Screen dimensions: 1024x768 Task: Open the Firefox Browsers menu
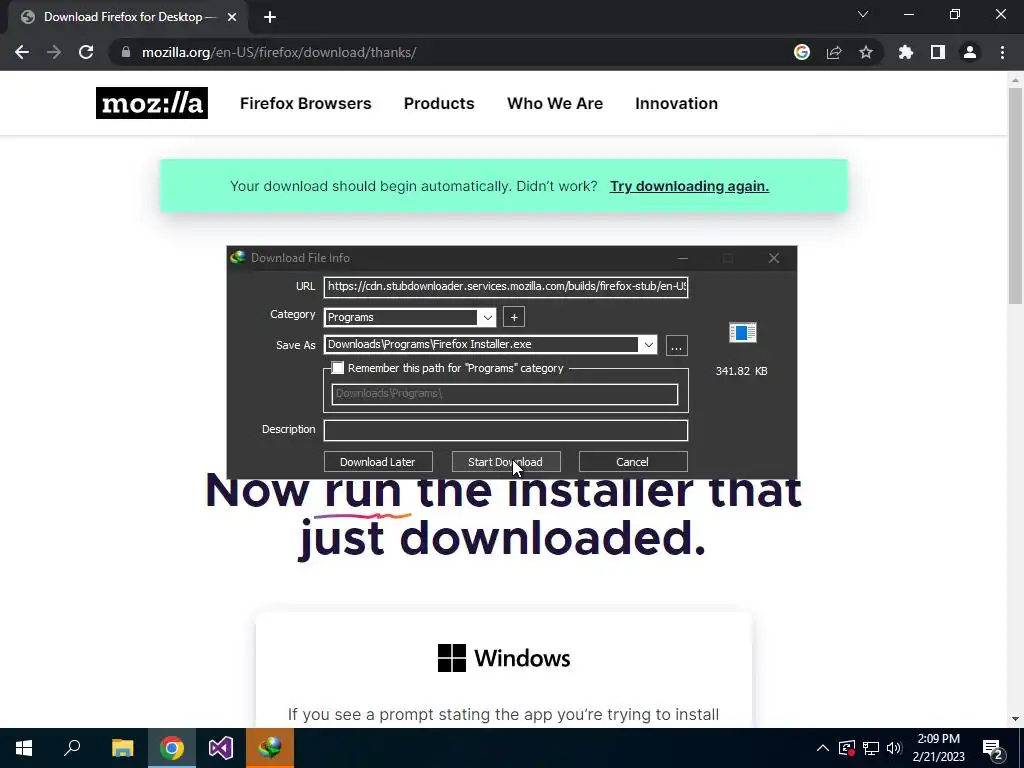coord(306,103)
